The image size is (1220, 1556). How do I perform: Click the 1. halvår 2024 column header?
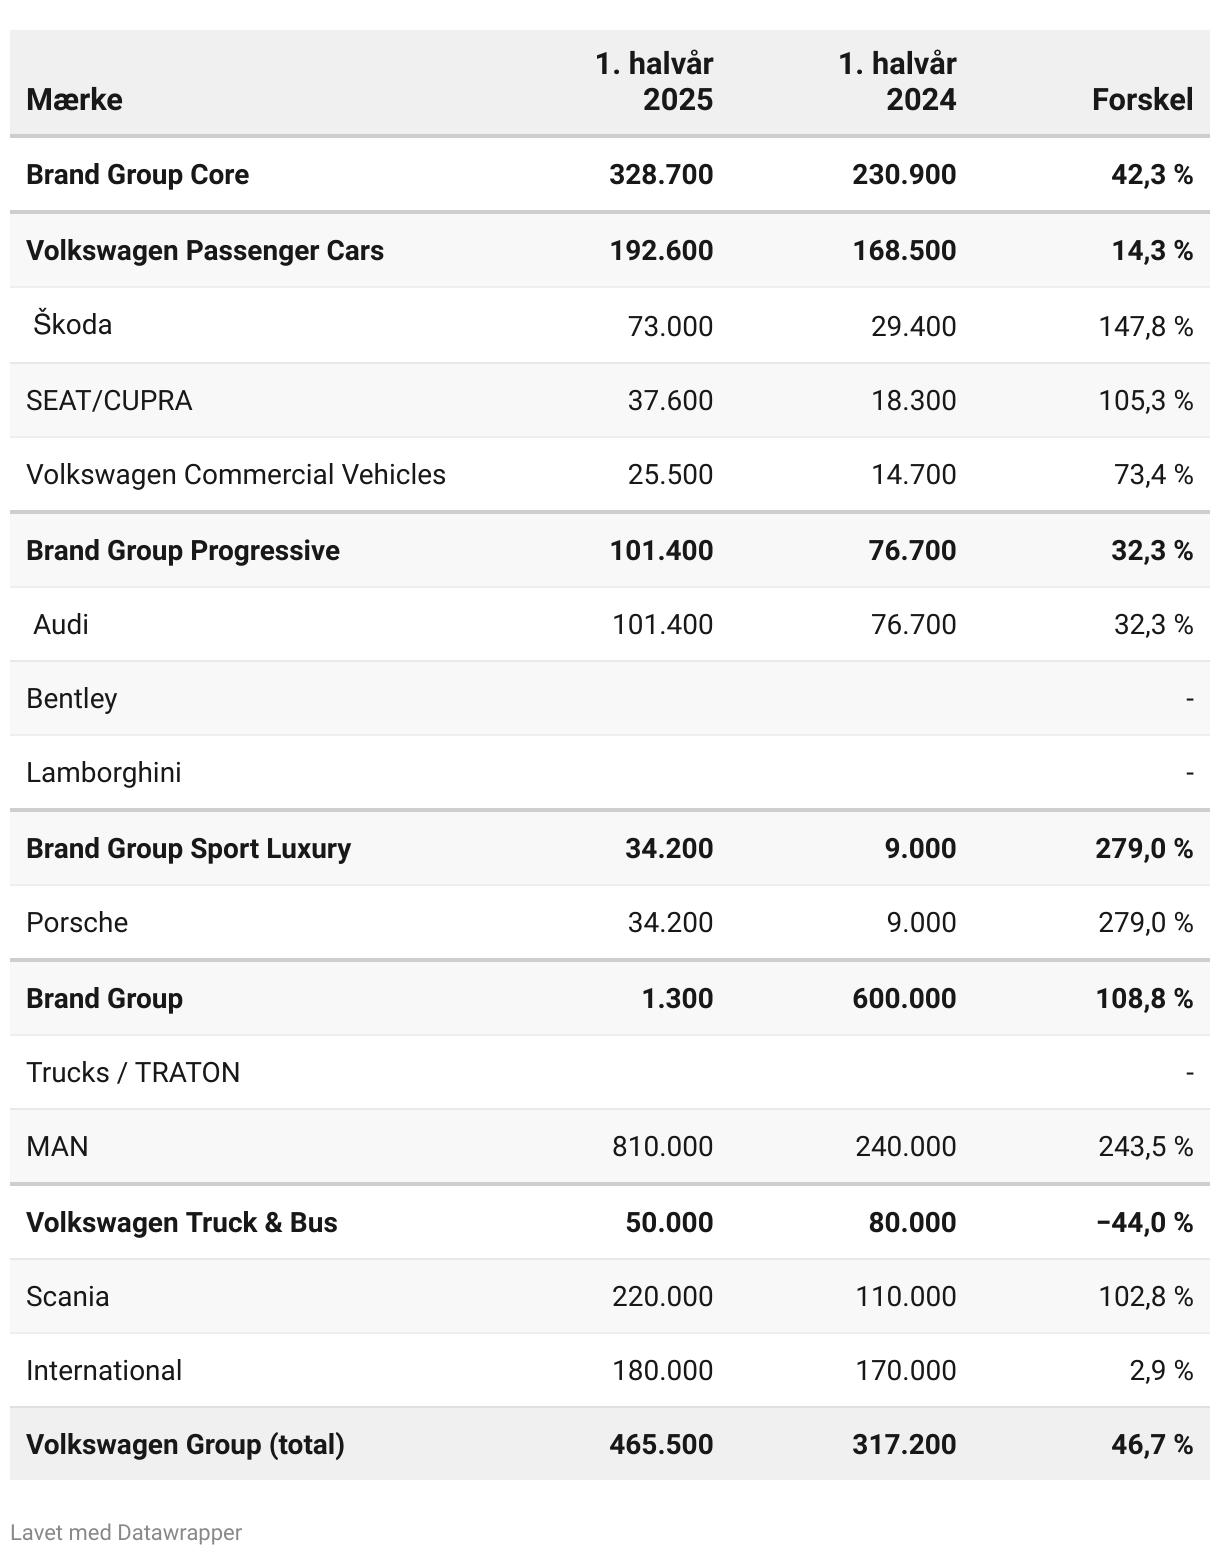click(898, 81)
